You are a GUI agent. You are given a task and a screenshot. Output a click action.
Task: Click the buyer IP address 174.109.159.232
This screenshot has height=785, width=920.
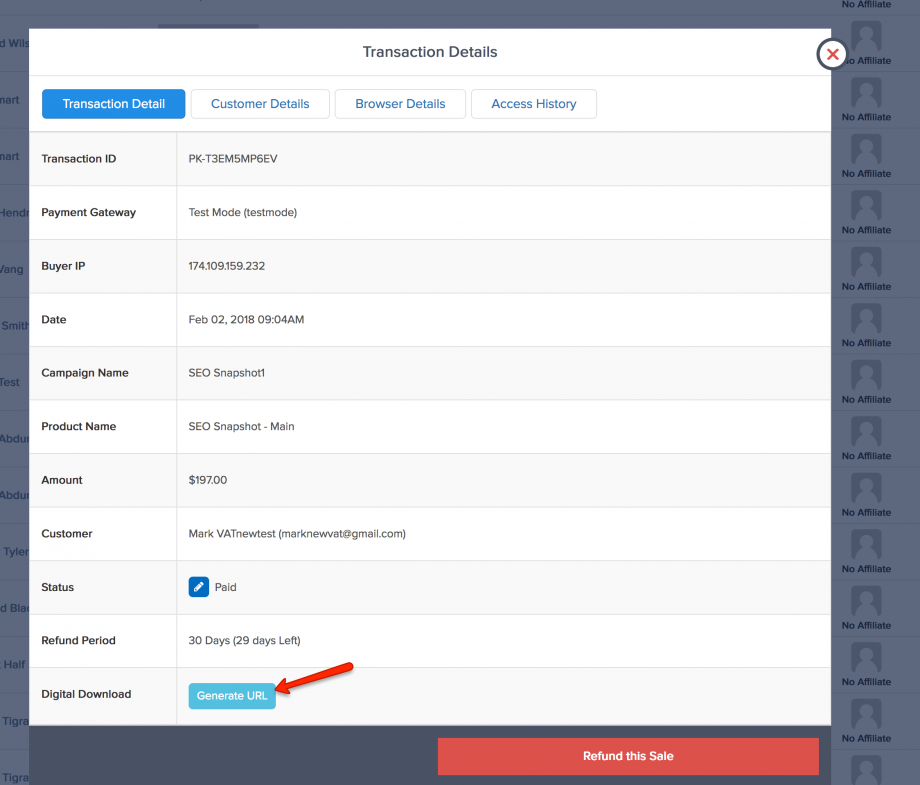click(x=227, y=266)
